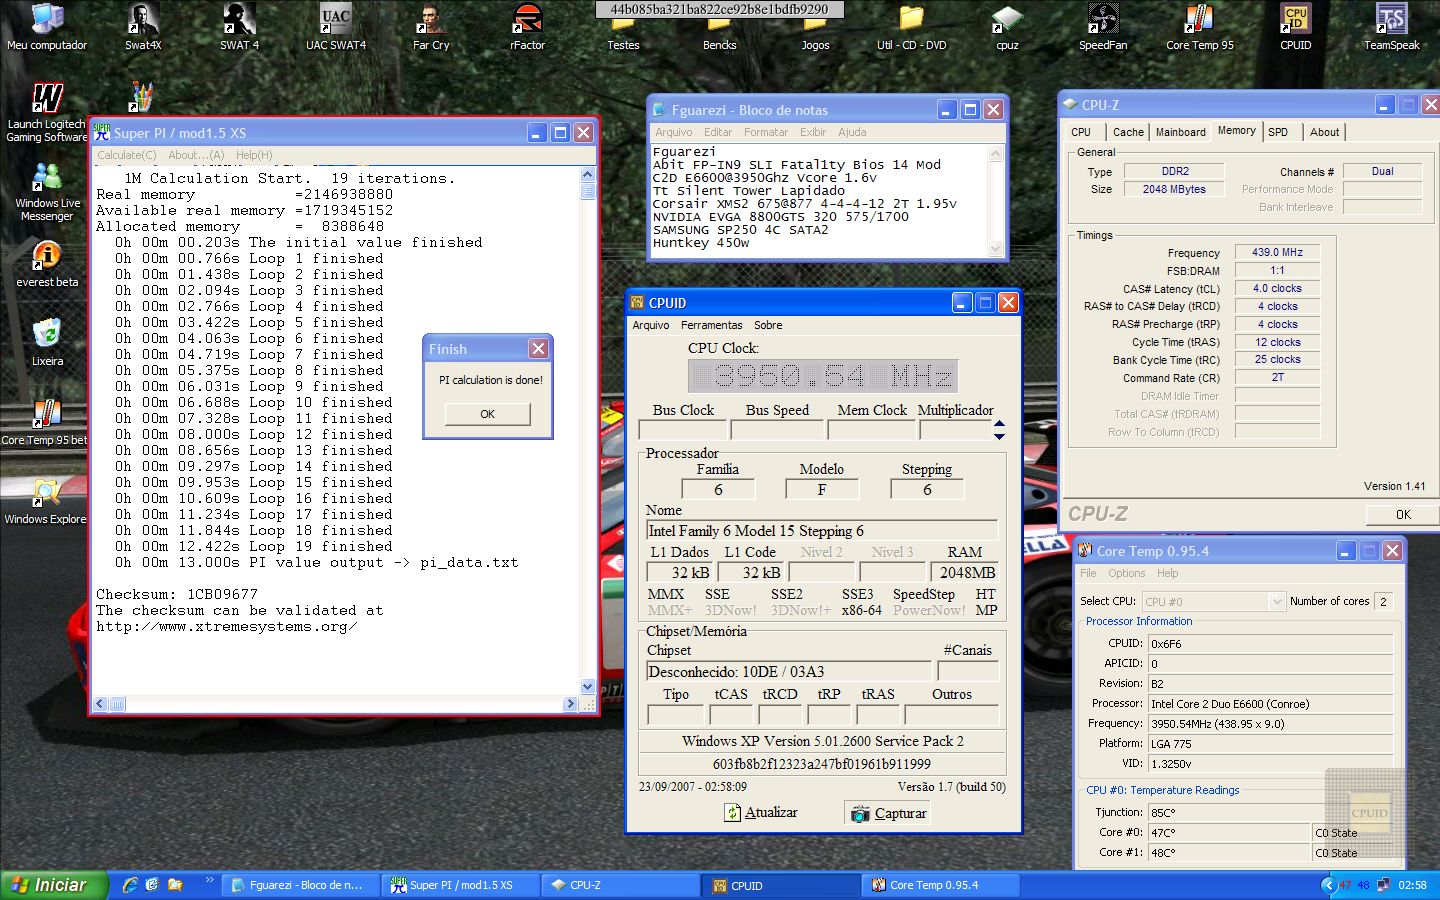Open Formatar menu in Bloco de notas

pyautogui.click(x=766, y=132)
